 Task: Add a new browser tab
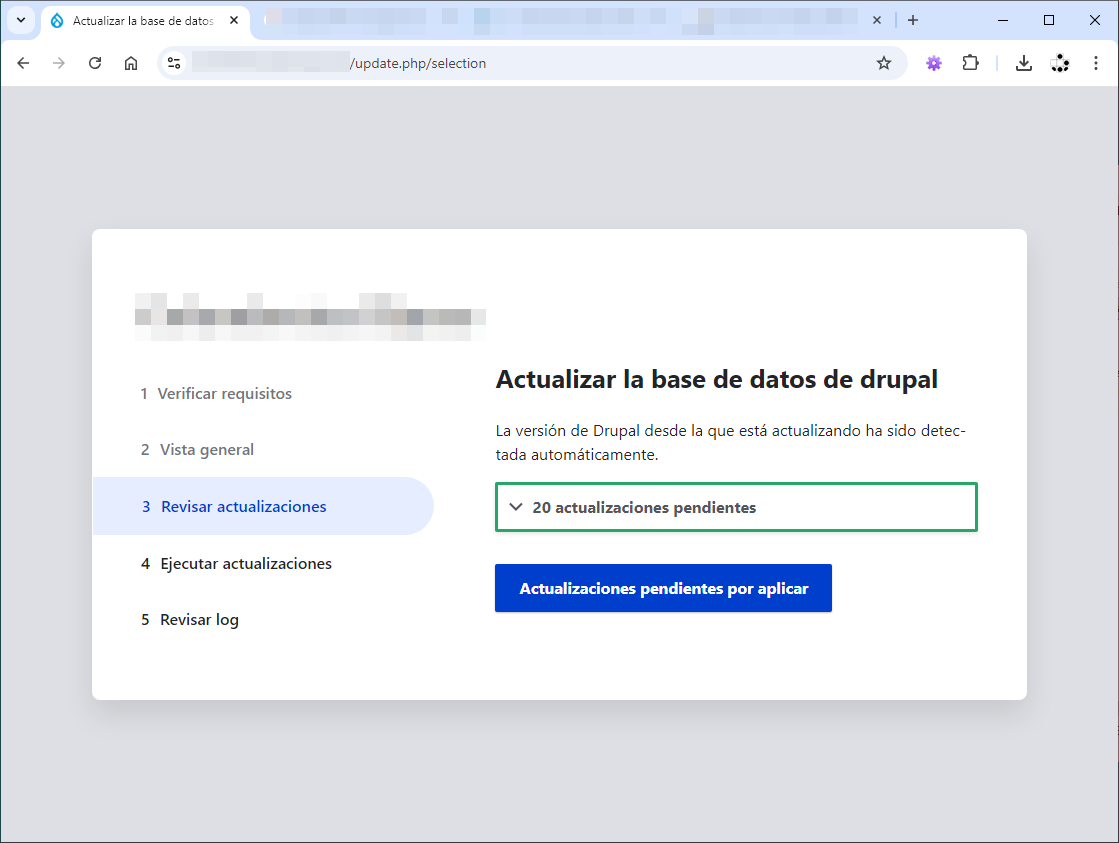[913, 20]
